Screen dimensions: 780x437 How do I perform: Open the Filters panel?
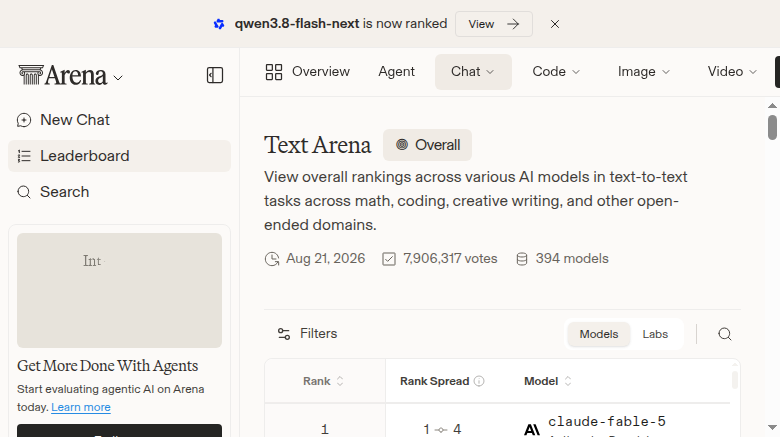(307, 333)
